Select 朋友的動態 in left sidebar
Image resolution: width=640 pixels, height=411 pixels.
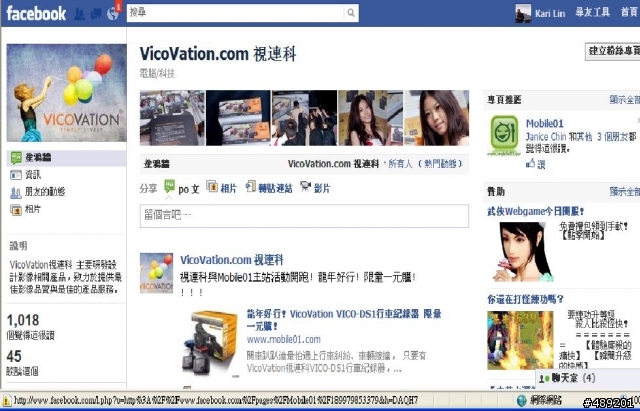pyautogui.click(x=45, y=191)
